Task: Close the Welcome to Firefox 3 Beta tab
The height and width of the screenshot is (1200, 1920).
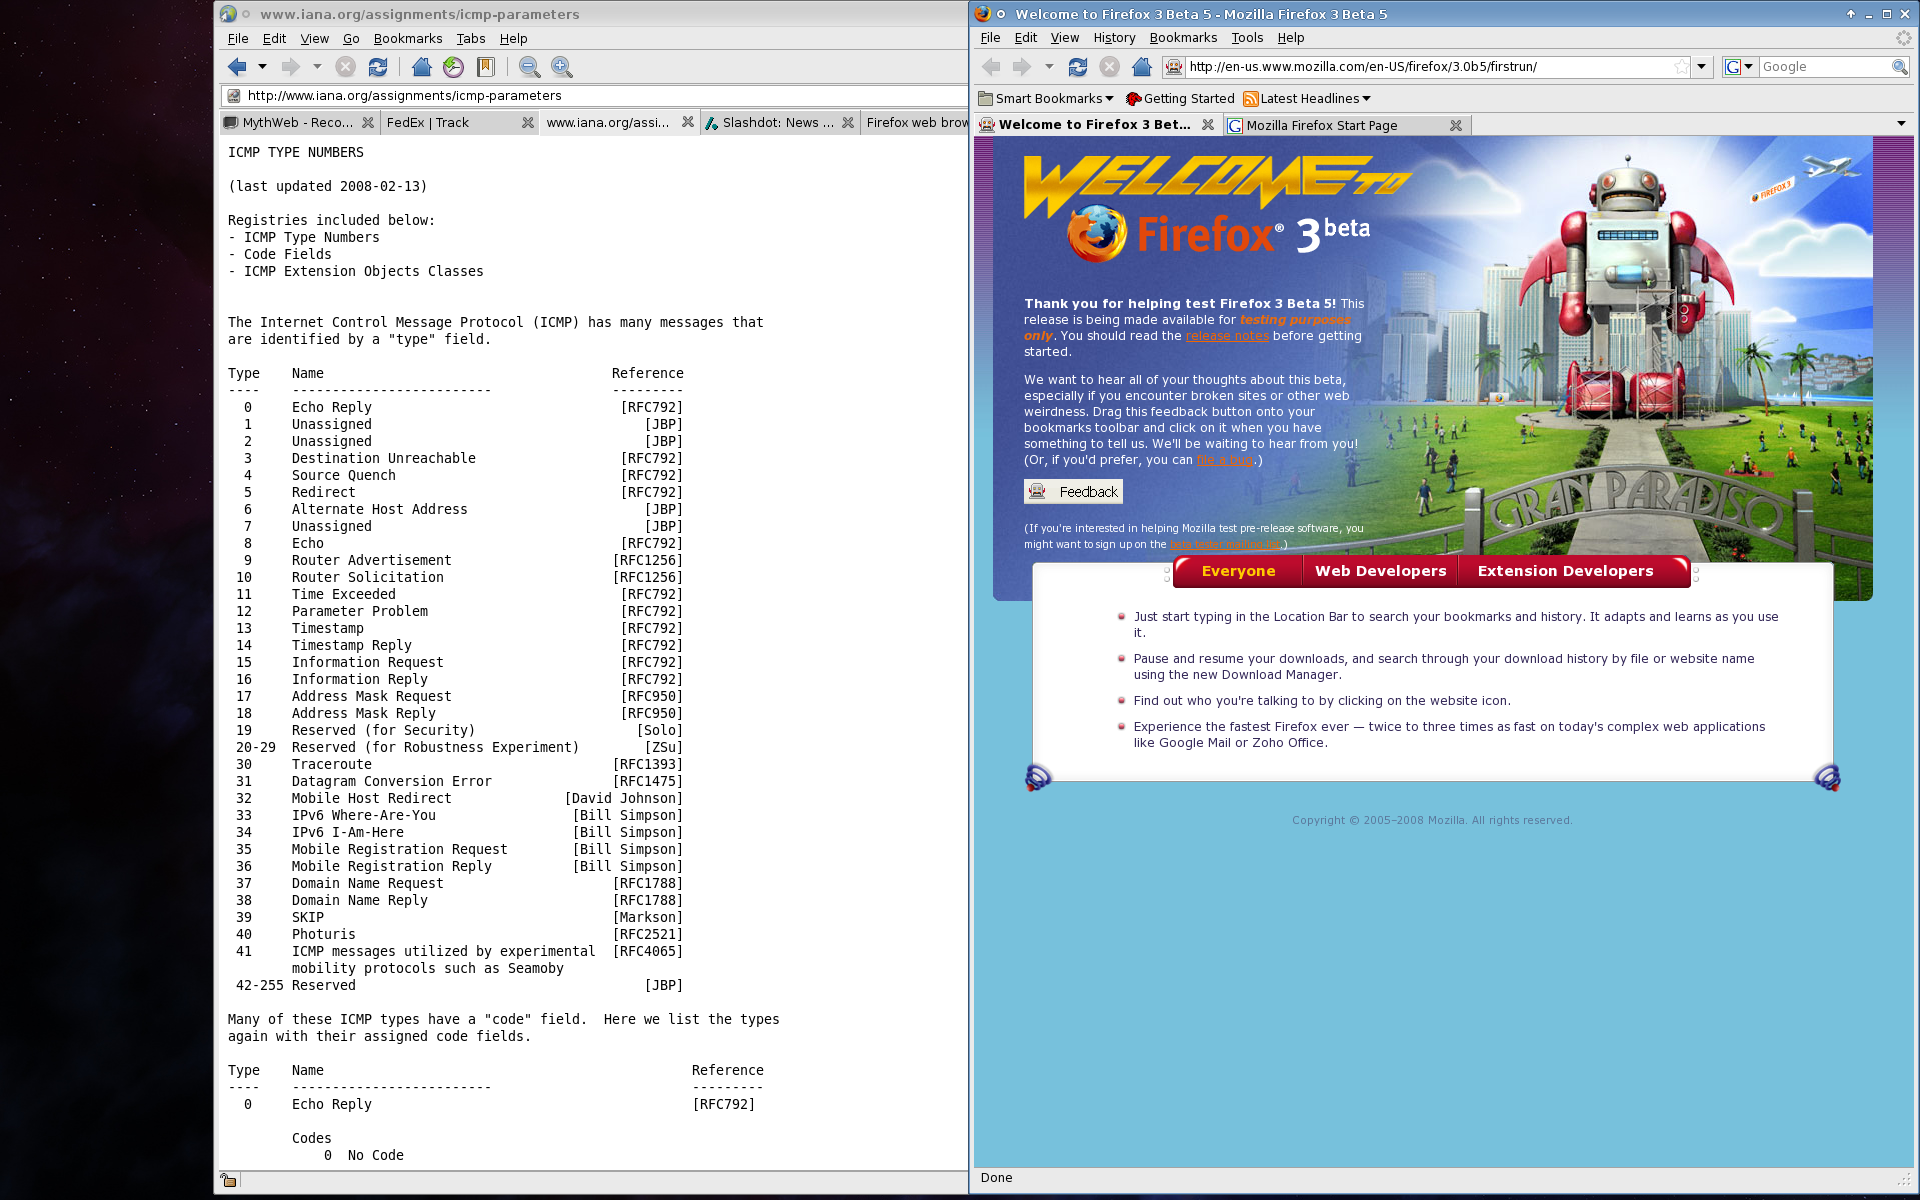Action: (x=1208, y=125)
